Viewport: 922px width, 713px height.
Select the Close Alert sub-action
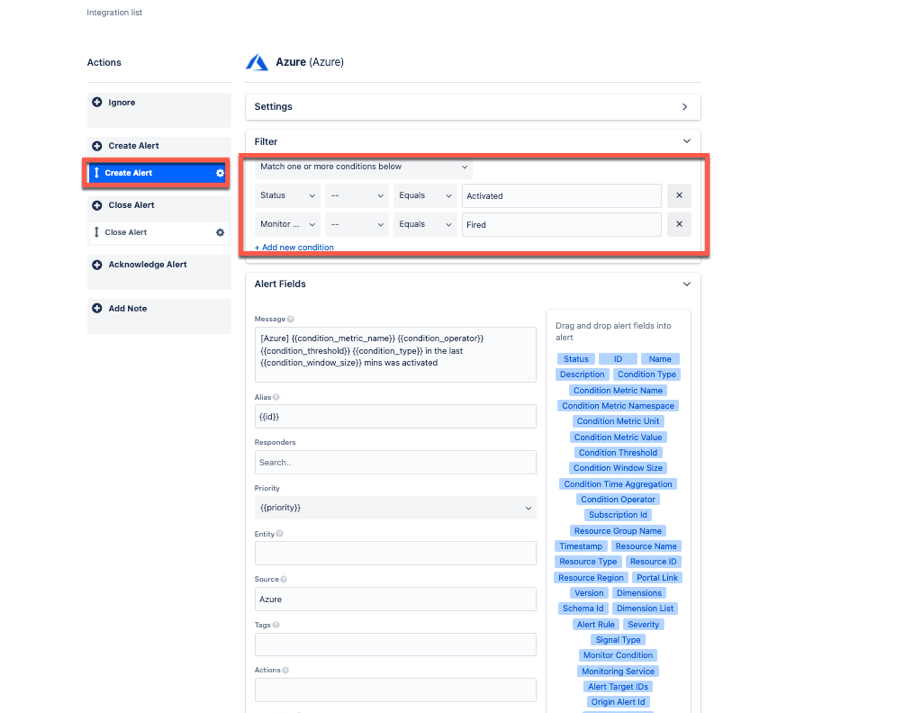pos(158,232)
